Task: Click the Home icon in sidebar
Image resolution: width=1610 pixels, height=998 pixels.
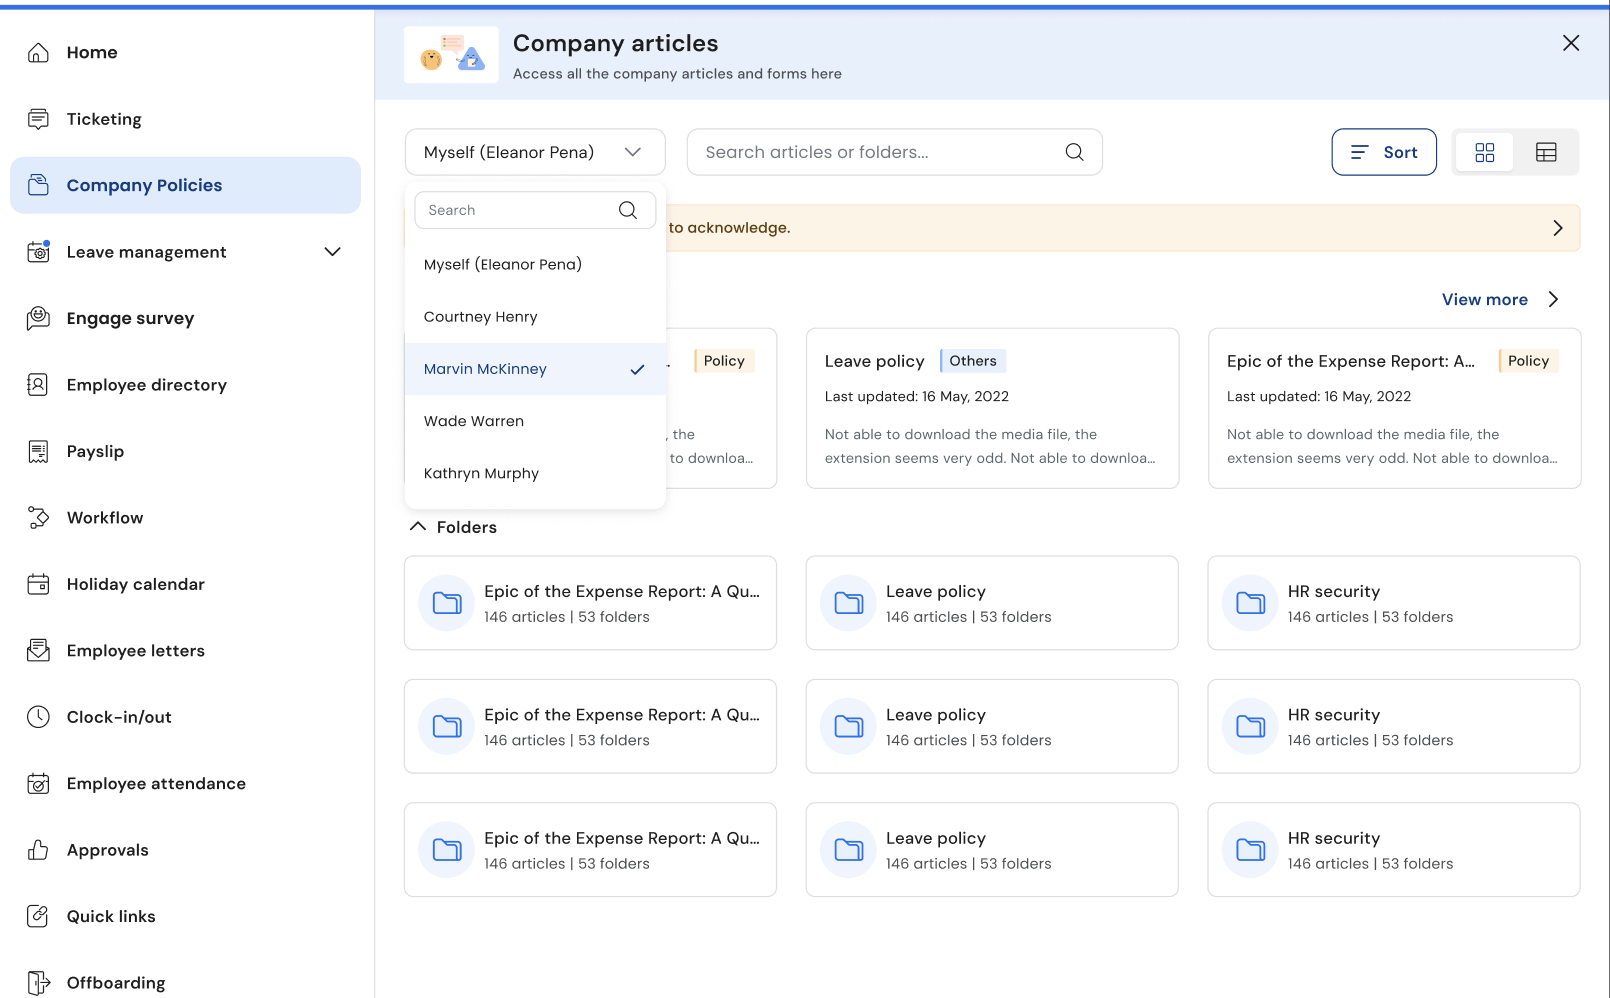Action: coord(38,53)
